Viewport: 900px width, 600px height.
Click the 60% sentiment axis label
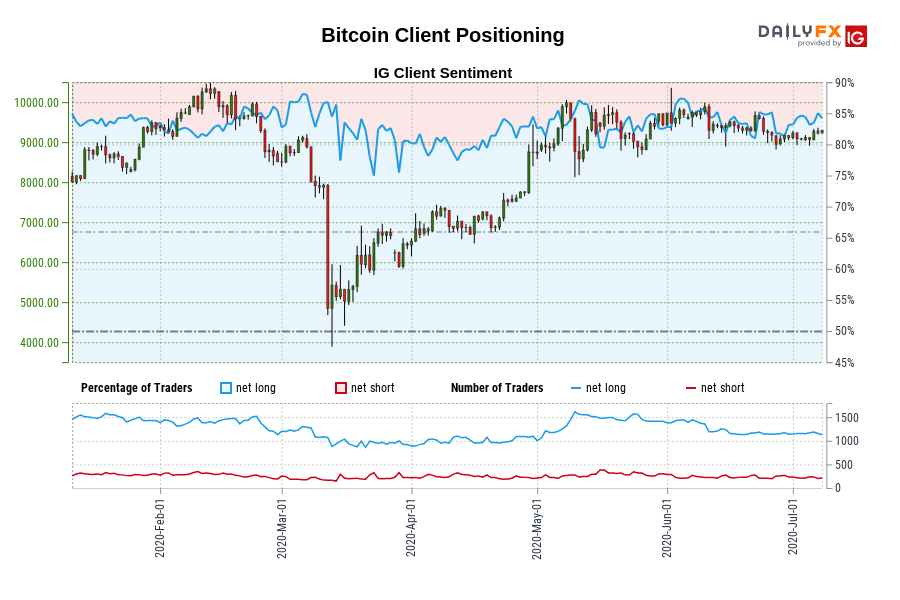coord(845,269)
